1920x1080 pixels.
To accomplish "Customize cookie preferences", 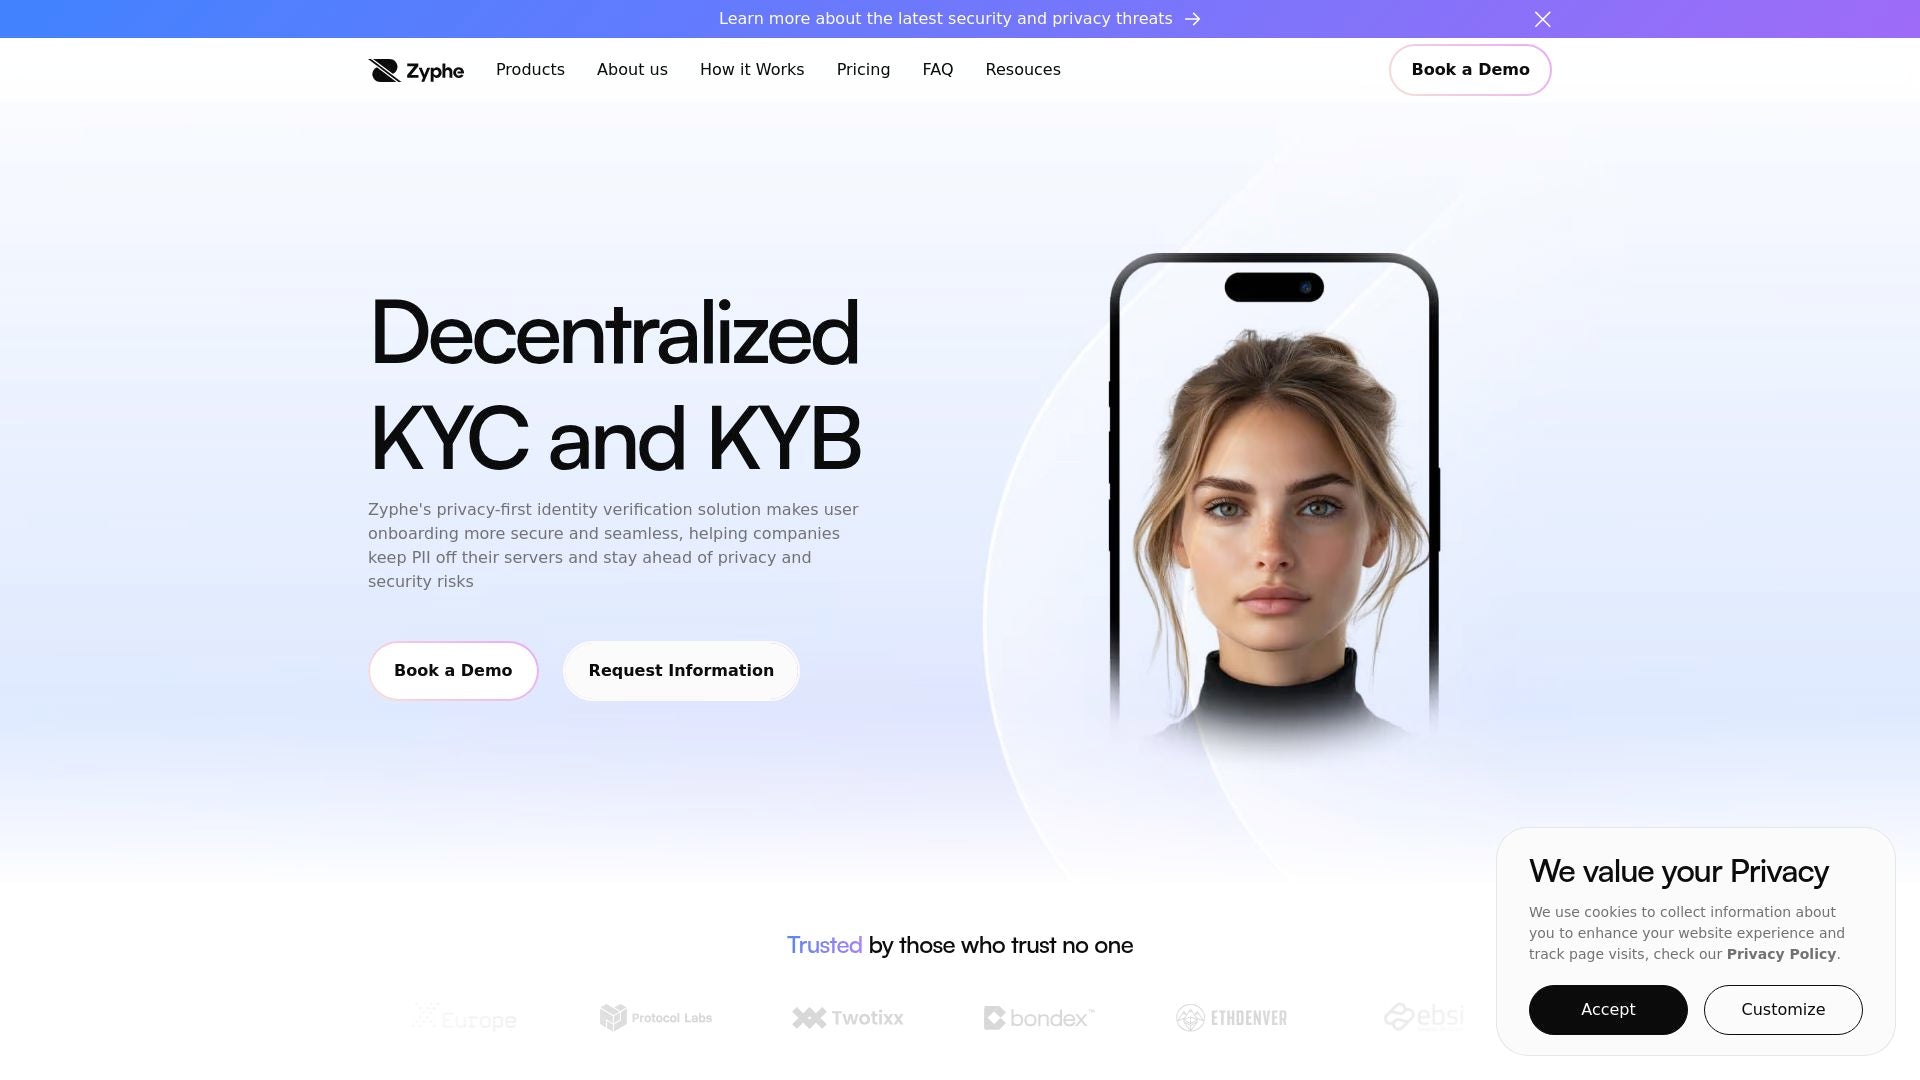I will point(1783,1010).
